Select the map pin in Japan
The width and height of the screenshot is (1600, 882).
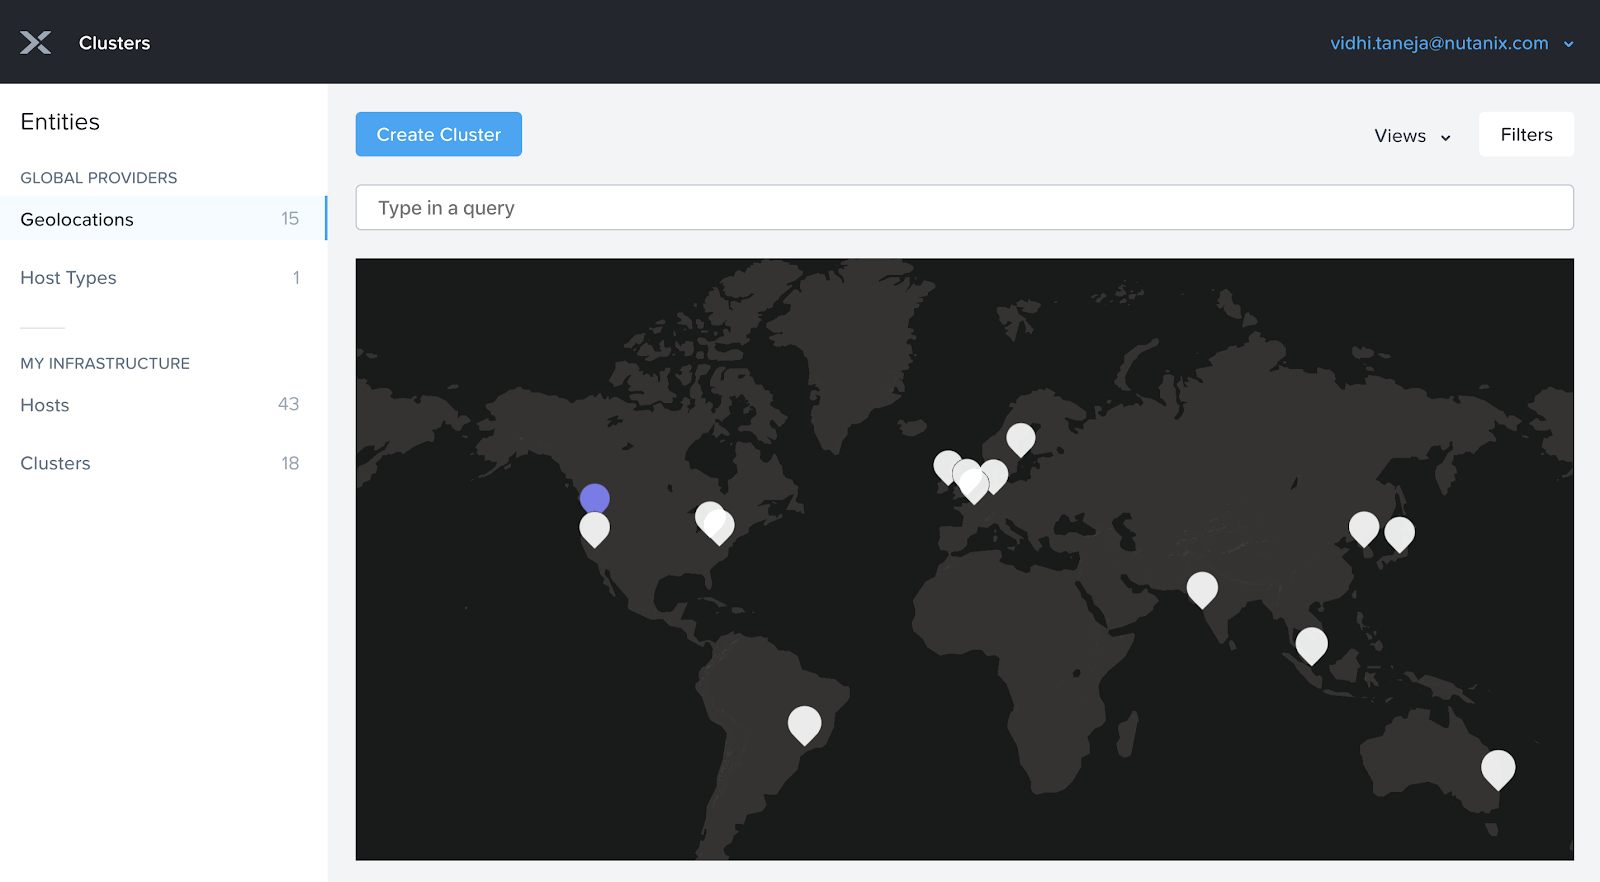1399,533
